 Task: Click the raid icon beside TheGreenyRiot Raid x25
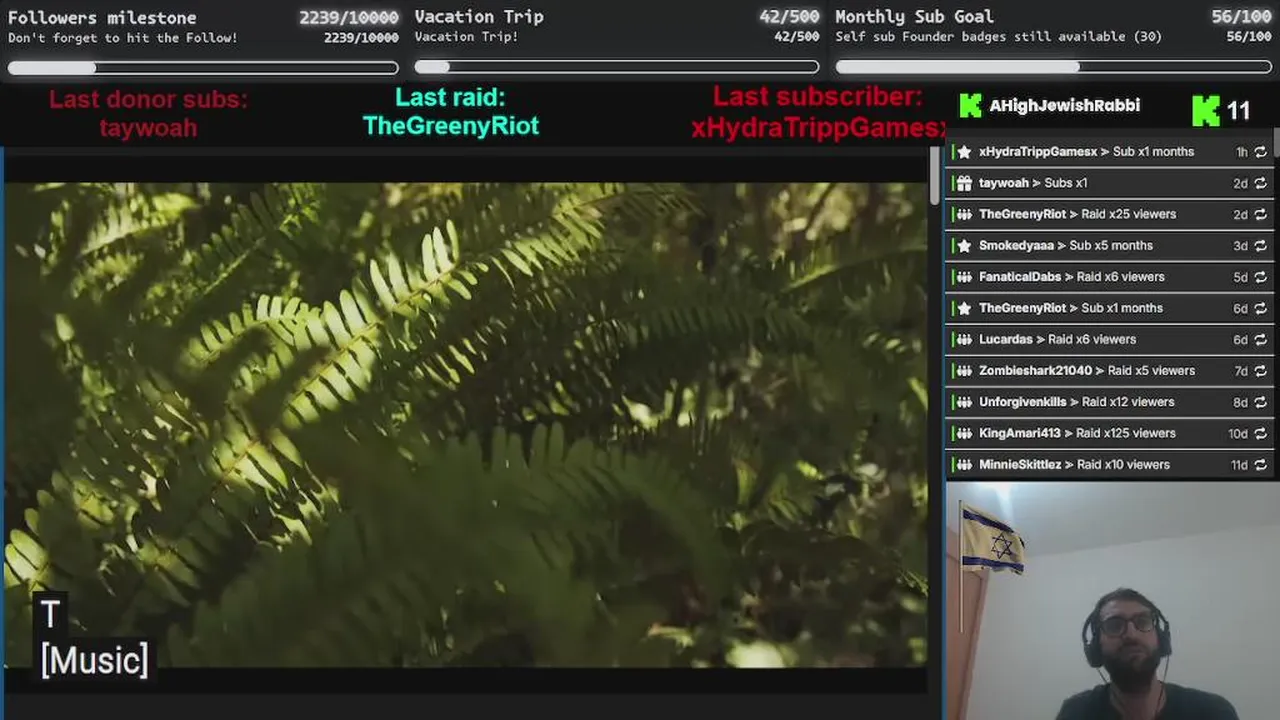(964, 214)
